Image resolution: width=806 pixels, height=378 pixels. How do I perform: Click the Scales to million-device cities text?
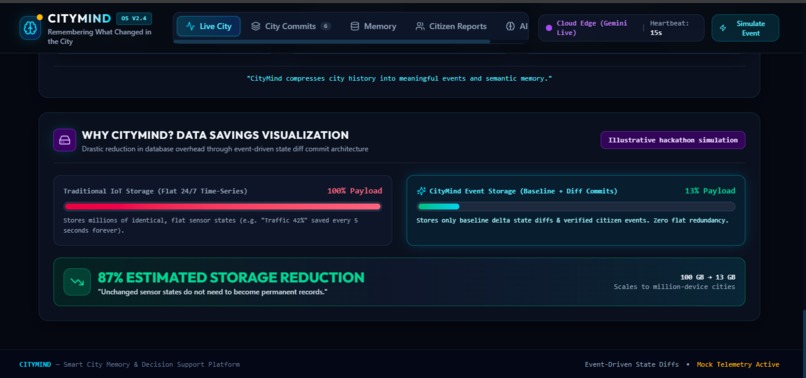coord(674,286)
